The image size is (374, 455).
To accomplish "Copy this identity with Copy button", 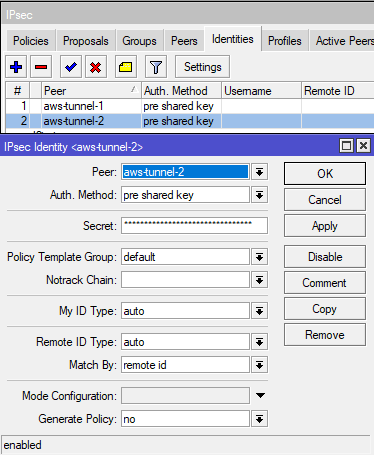I will coord(325,309).
